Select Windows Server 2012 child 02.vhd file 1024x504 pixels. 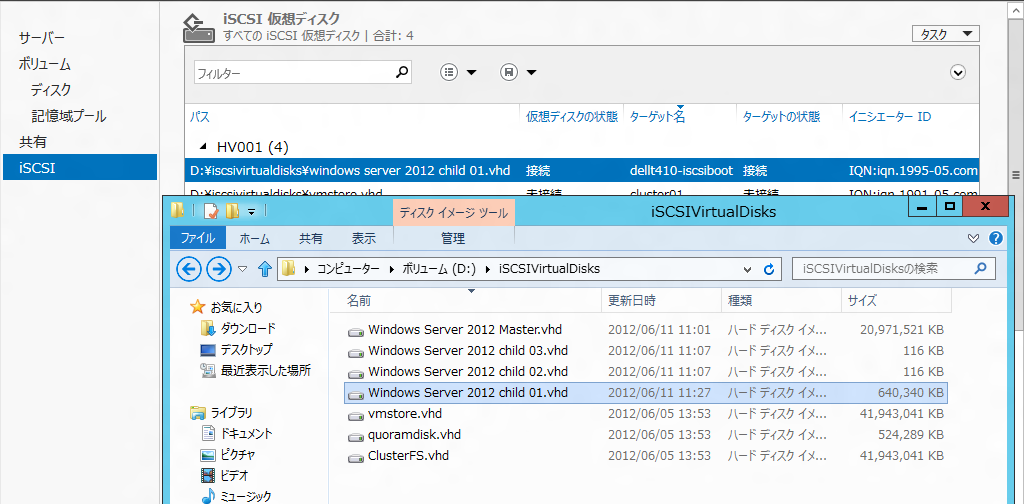tap(468, 371)
